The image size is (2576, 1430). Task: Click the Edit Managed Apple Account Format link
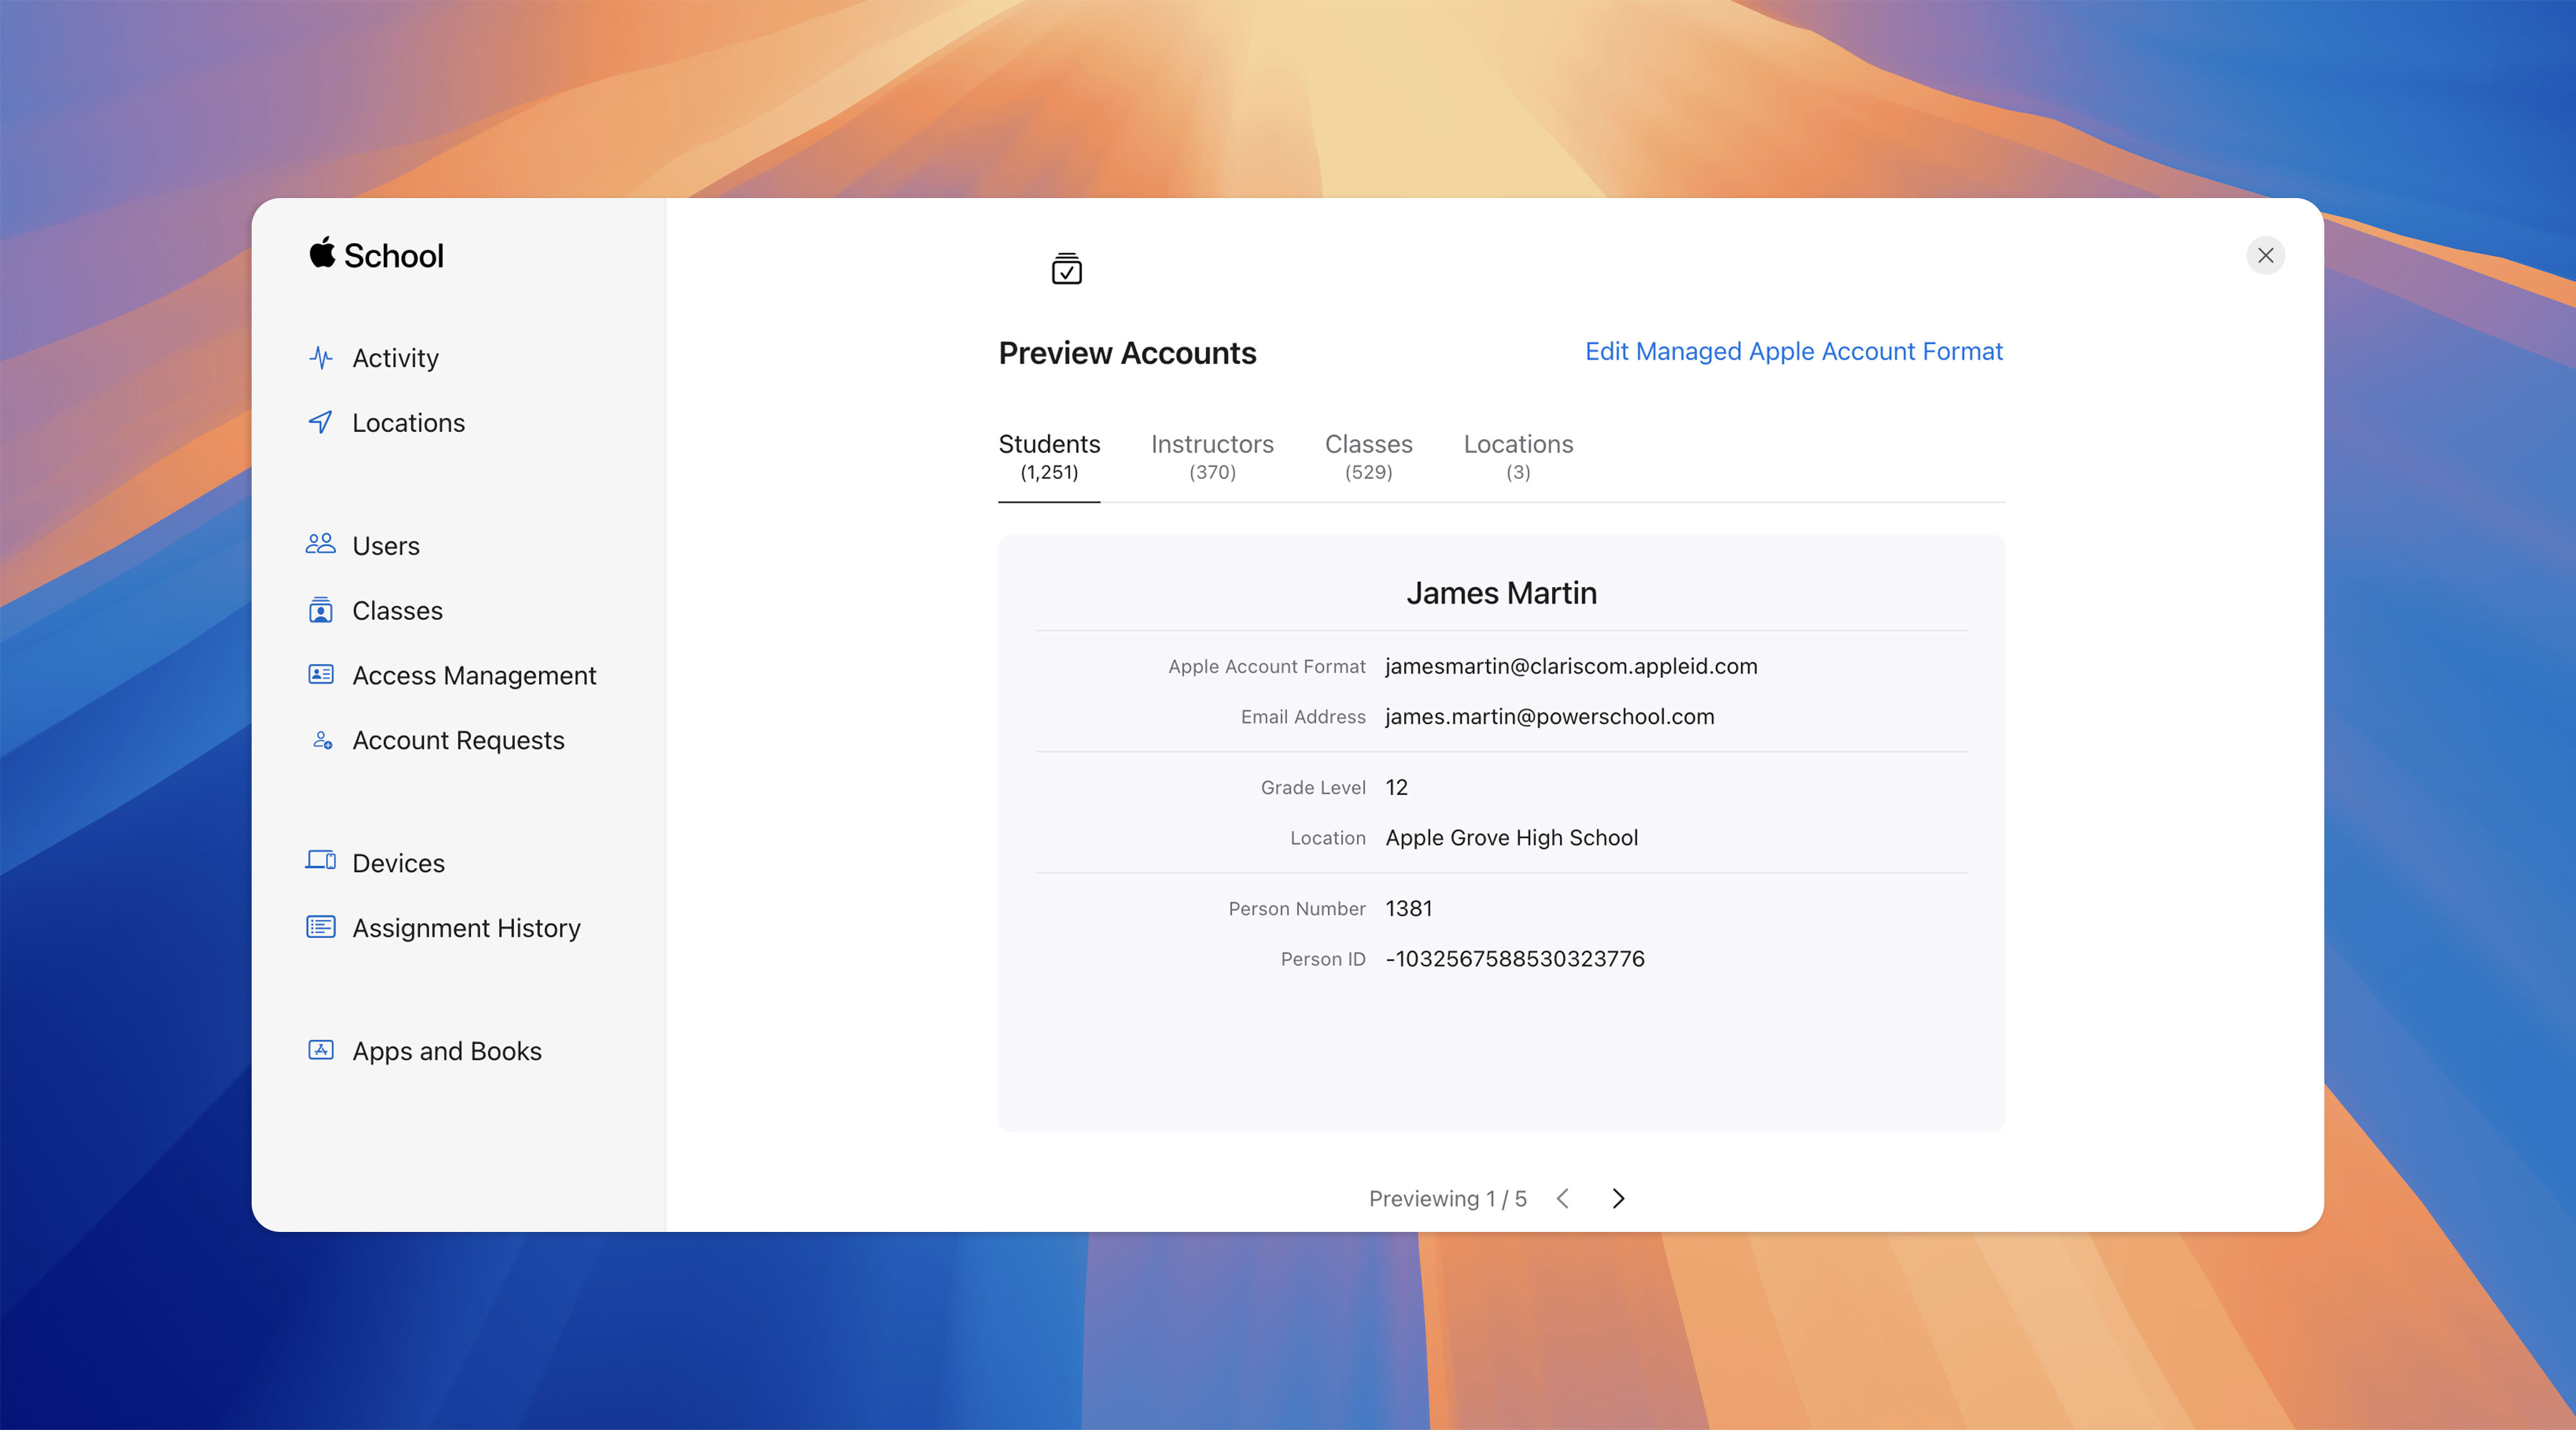(x=1793, y=351)
